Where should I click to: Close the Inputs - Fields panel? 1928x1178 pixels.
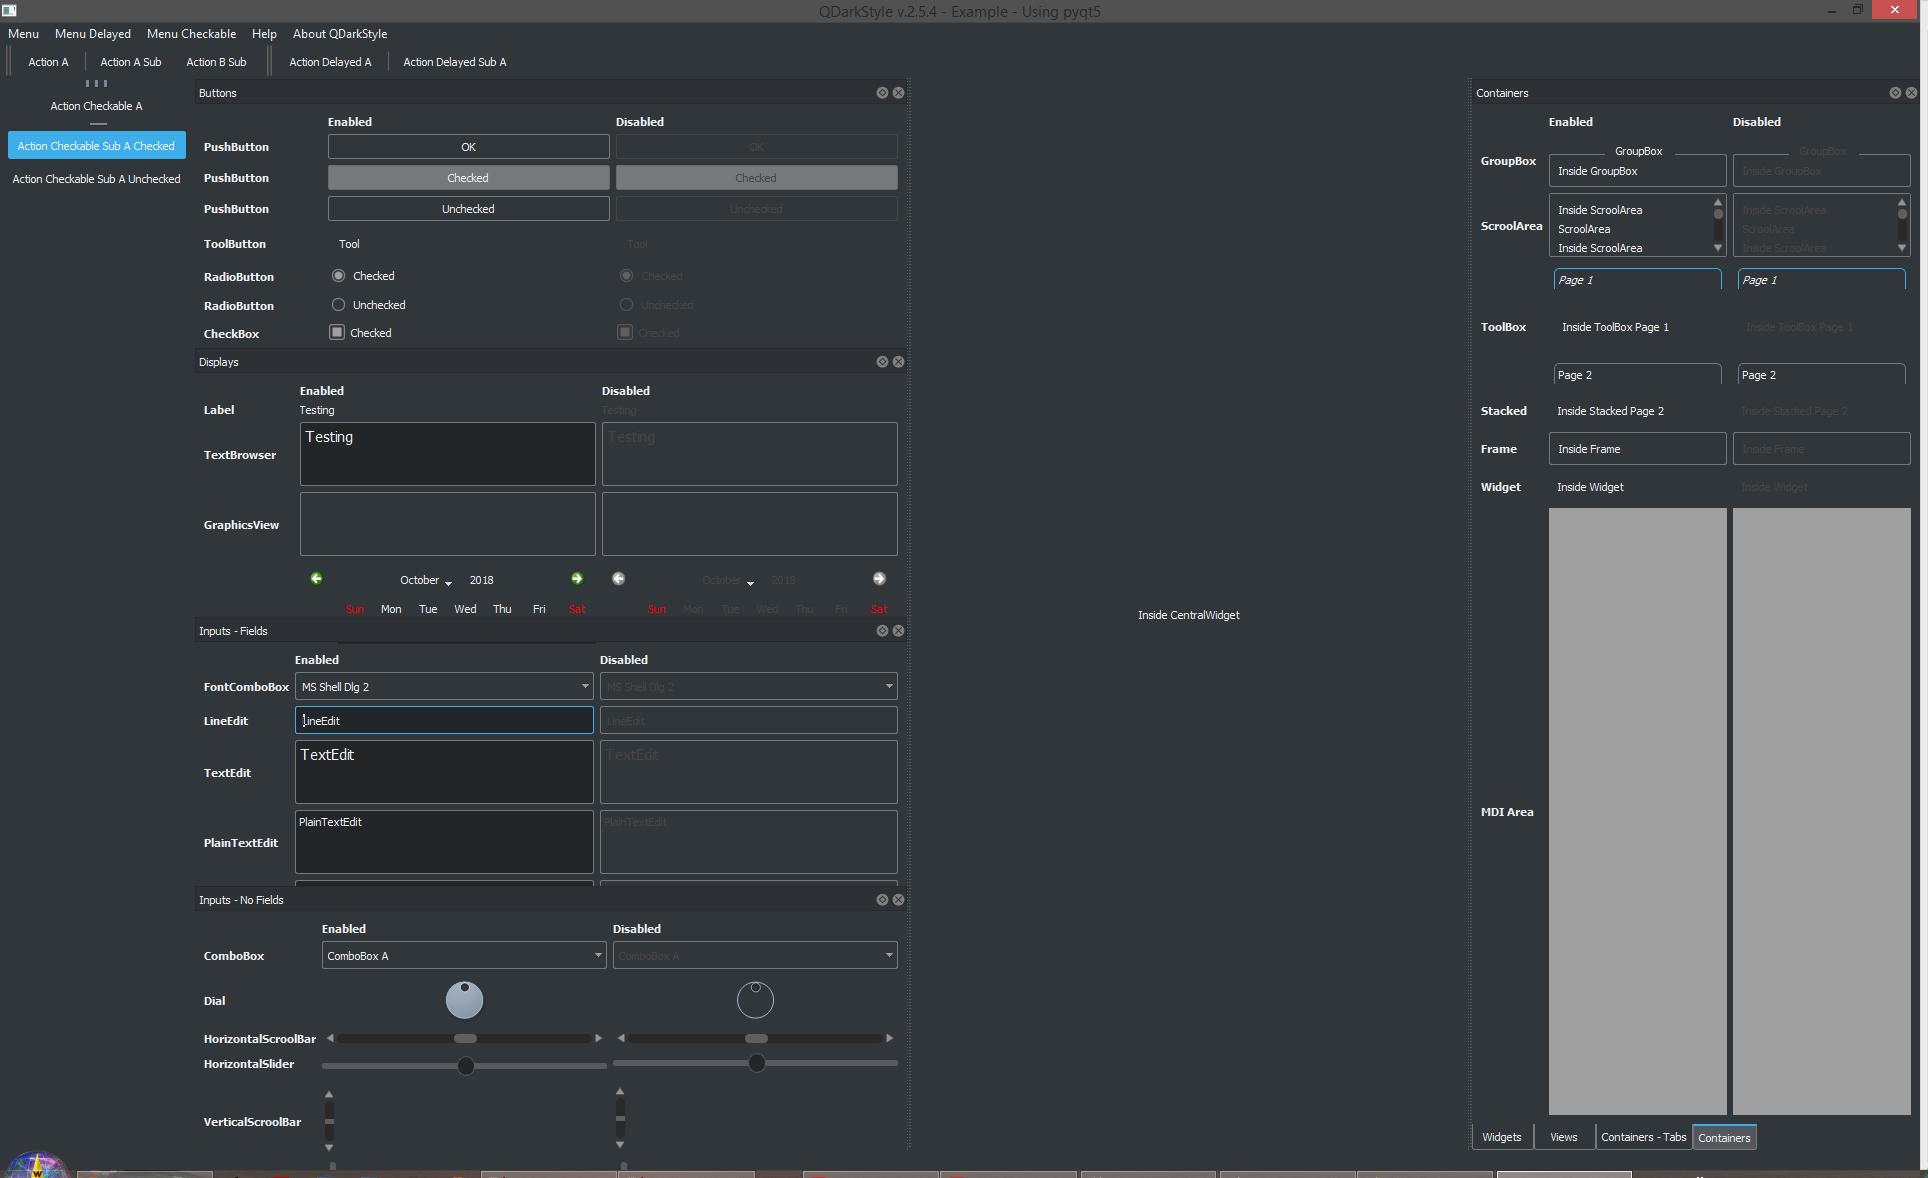(x=898, y=631)
